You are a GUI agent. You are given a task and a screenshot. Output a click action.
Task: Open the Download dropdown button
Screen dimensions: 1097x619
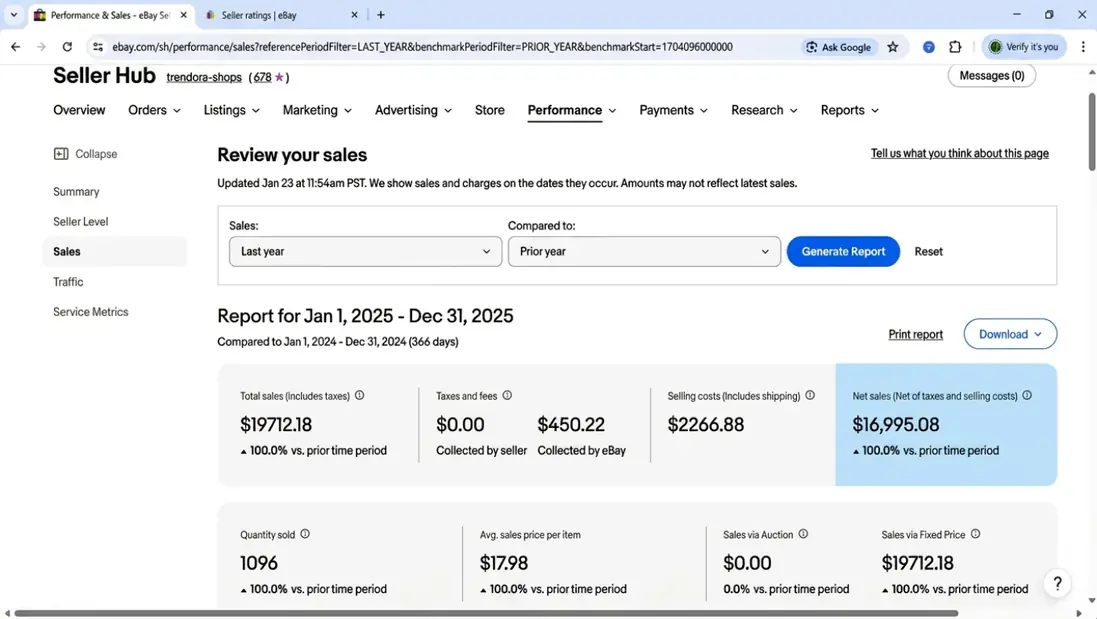pyautogui.click(x=1010, y=334)
